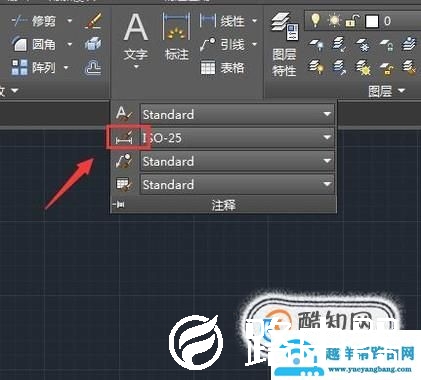Expand the 线性 dropdown arrow
This screenshot has height=380, width=421.
tap(255, 21)
